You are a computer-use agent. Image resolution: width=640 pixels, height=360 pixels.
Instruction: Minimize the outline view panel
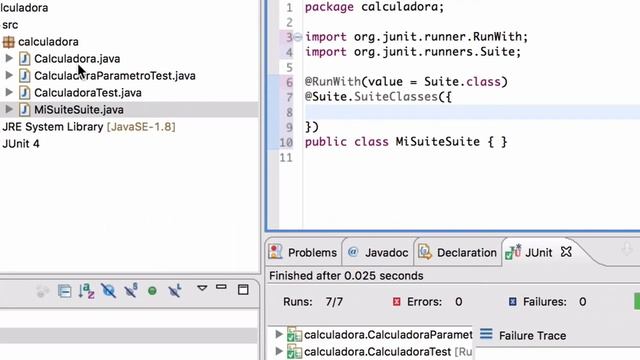(x=221, y=287)
